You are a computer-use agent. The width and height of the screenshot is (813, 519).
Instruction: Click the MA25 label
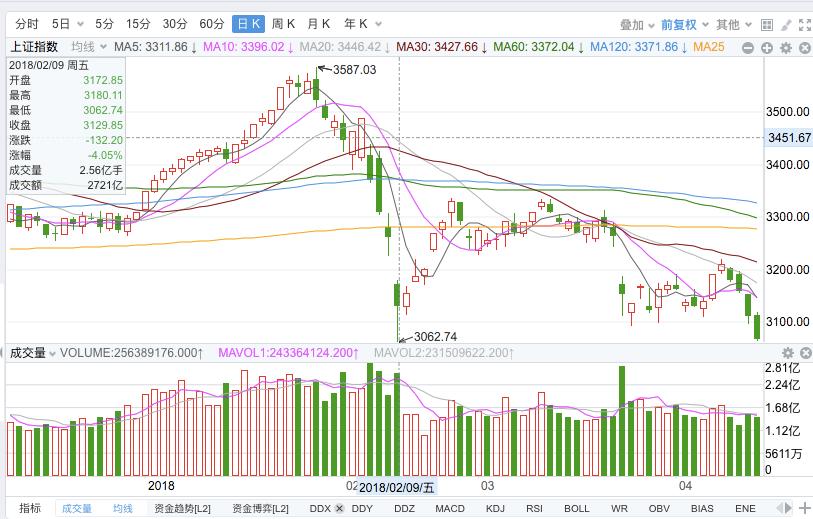[708, 47]
